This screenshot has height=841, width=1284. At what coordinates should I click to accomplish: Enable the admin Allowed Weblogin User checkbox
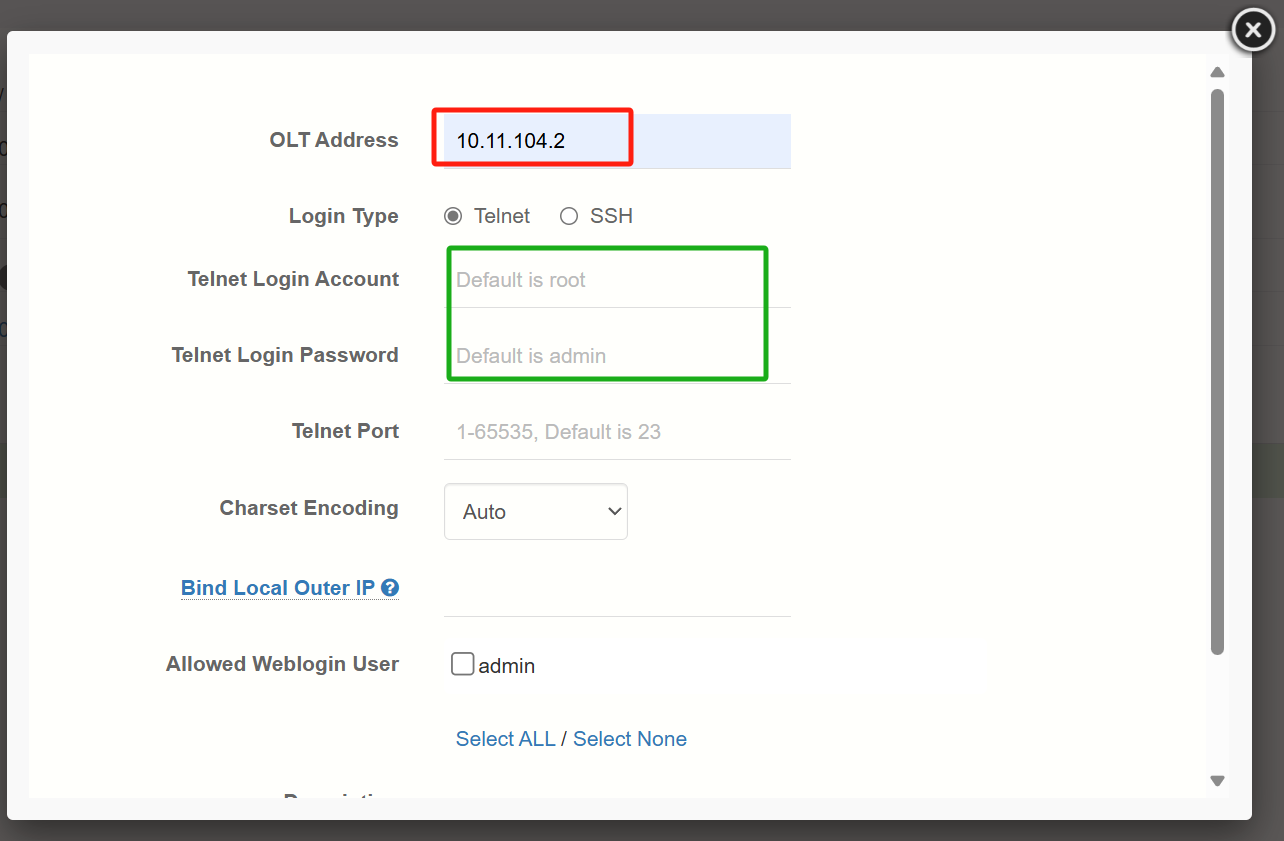pos(462,663)
